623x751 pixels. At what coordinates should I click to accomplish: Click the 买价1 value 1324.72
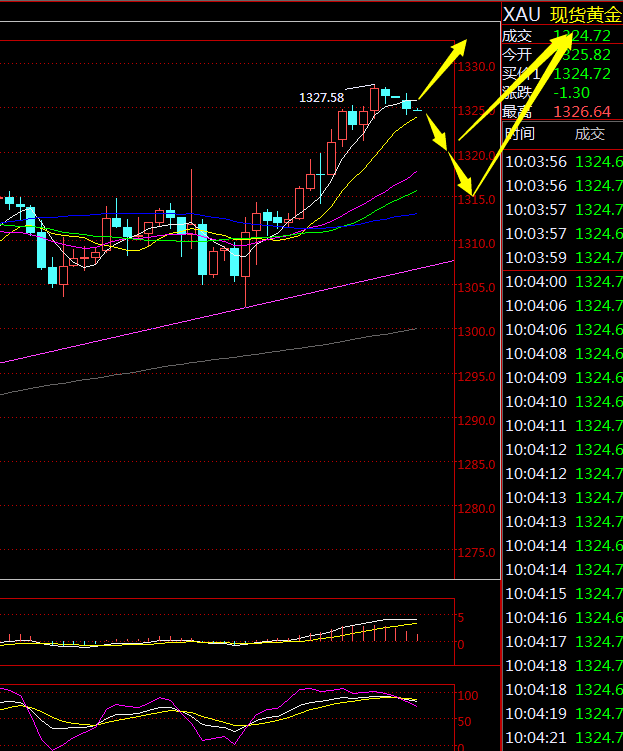pos(582,74)
